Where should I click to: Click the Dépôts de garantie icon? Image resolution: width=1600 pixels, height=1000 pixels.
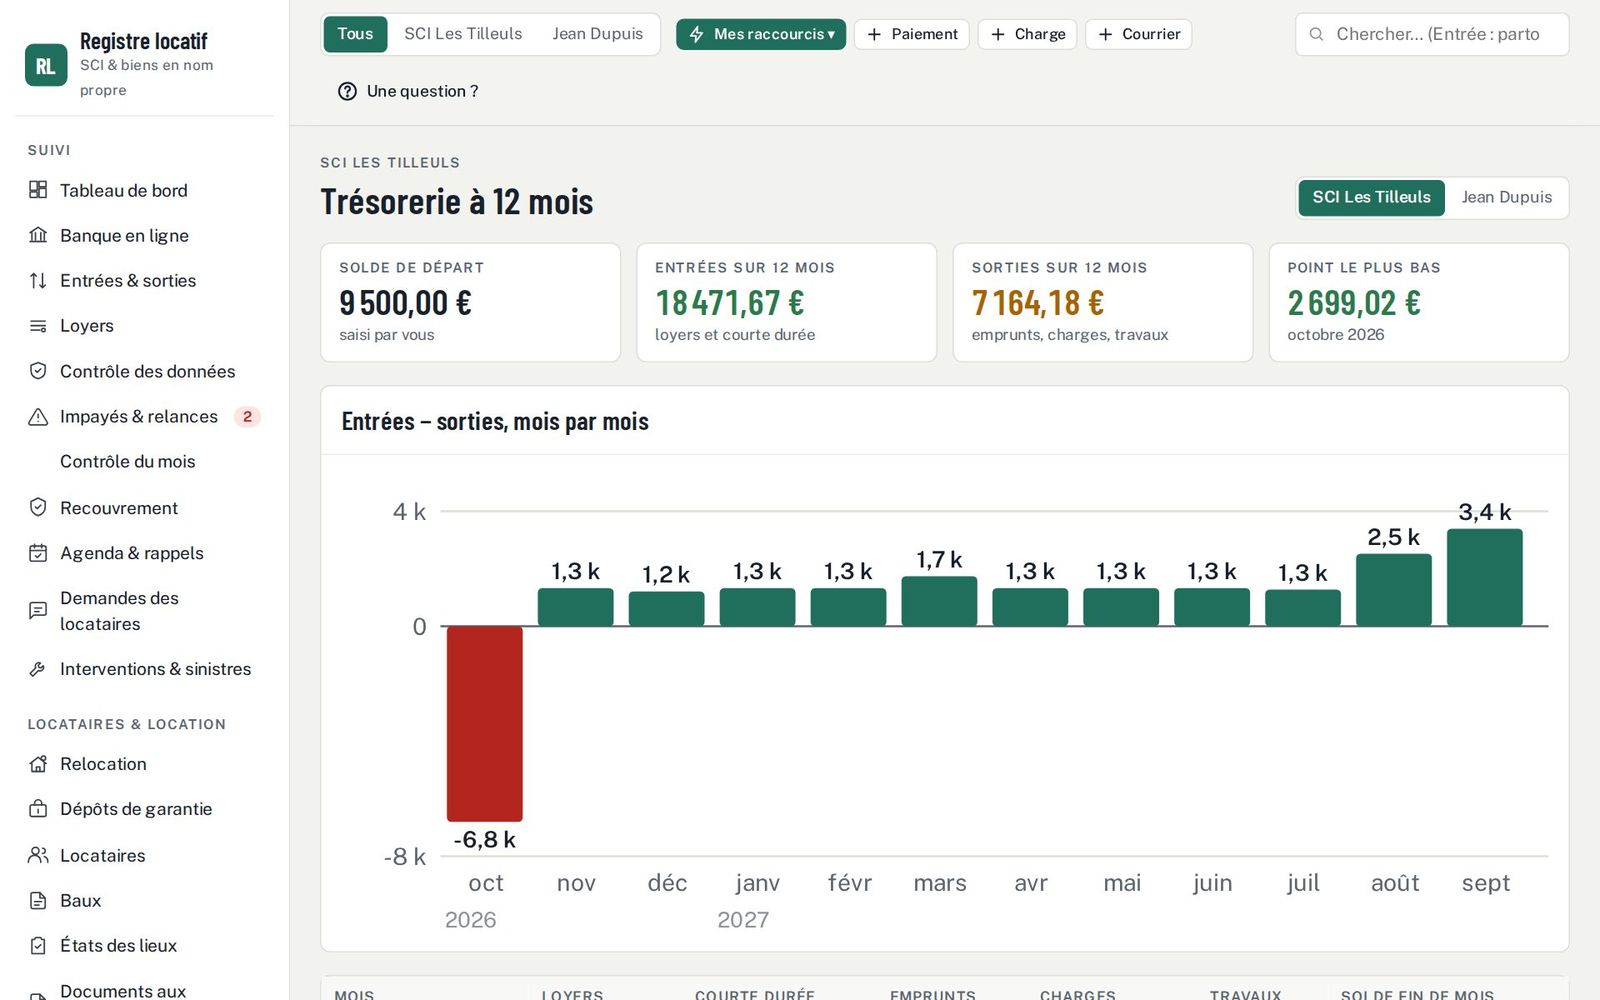38,809
